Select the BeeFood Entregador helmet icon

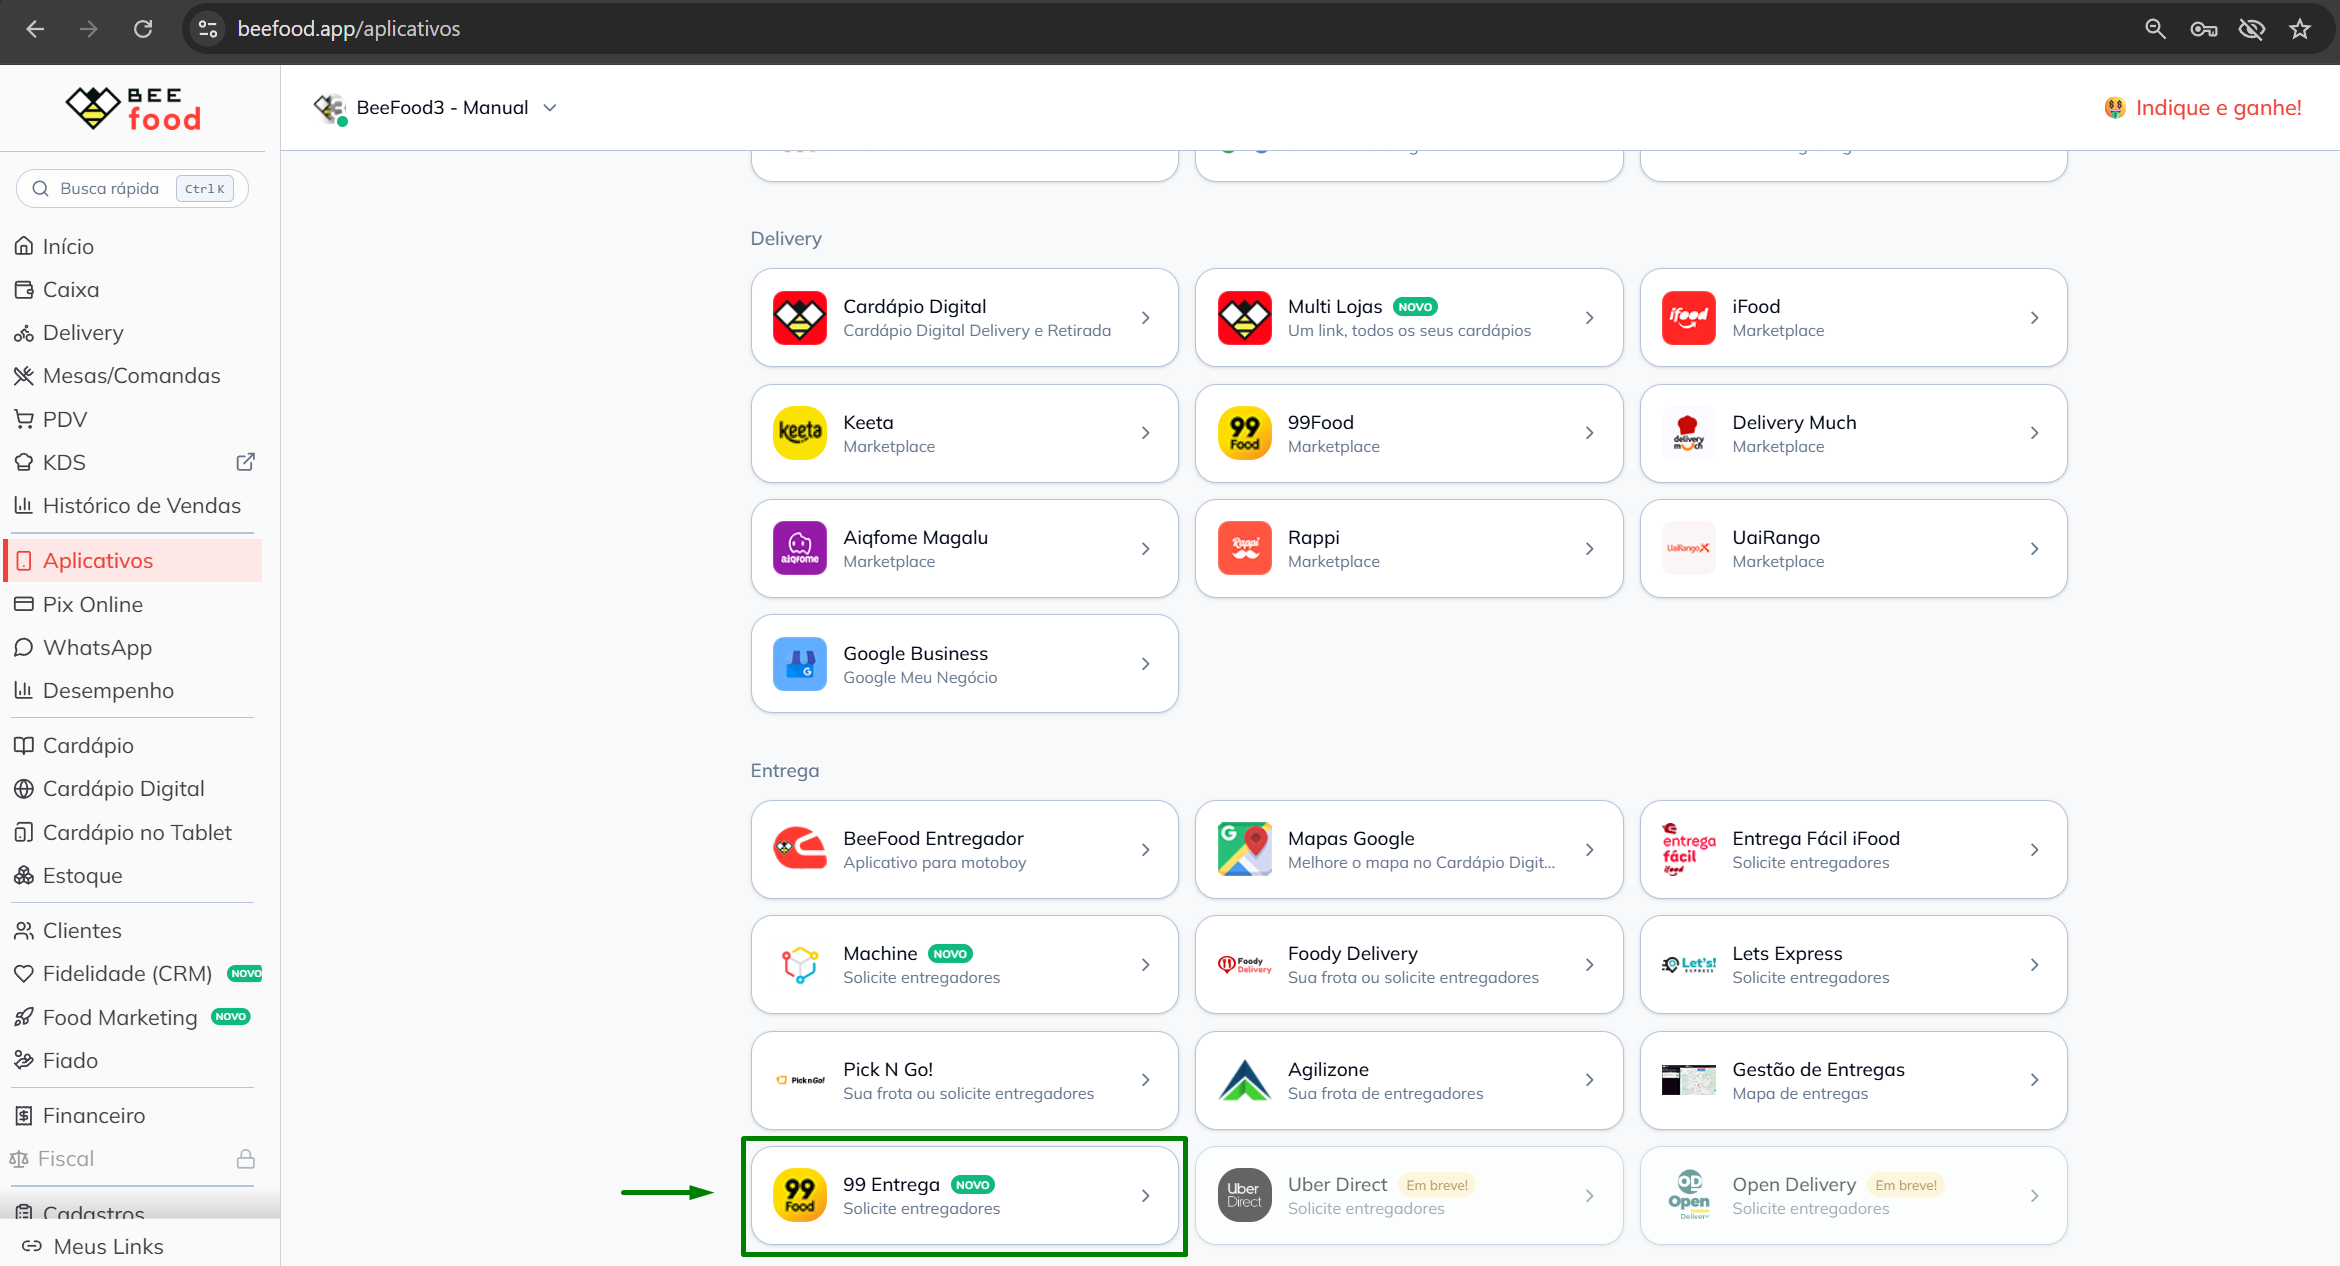[x=799, y=849]
